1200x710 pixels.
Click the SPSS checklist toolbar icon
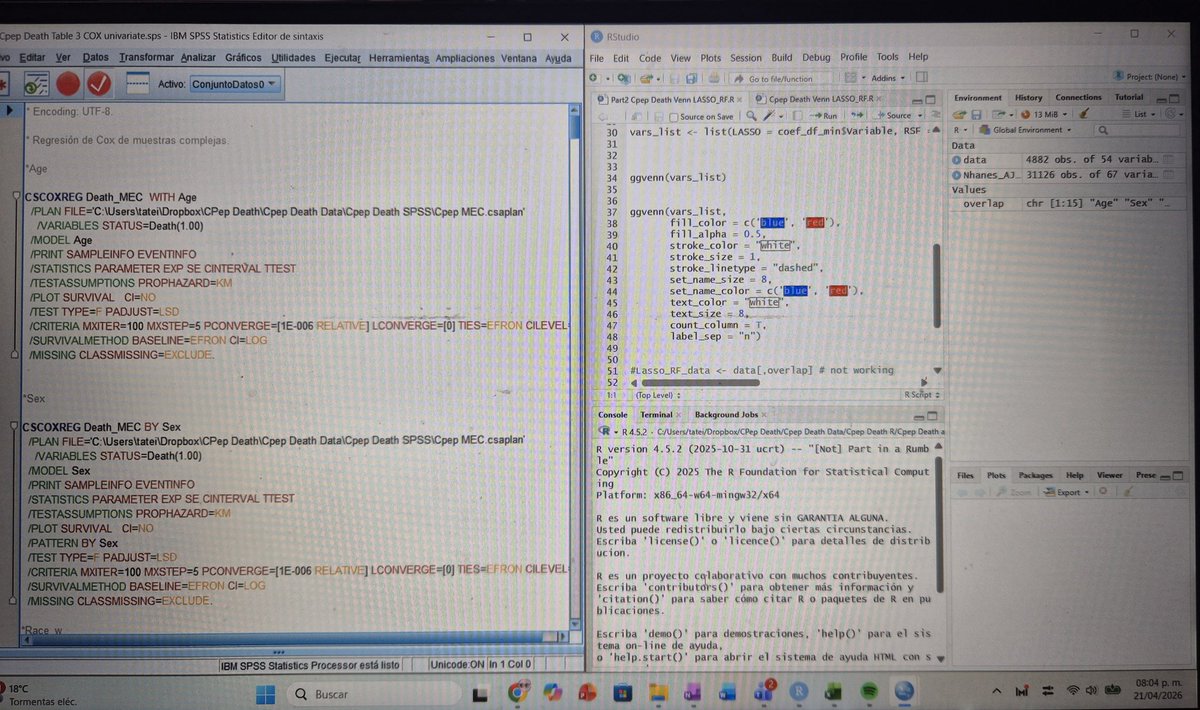37,84
